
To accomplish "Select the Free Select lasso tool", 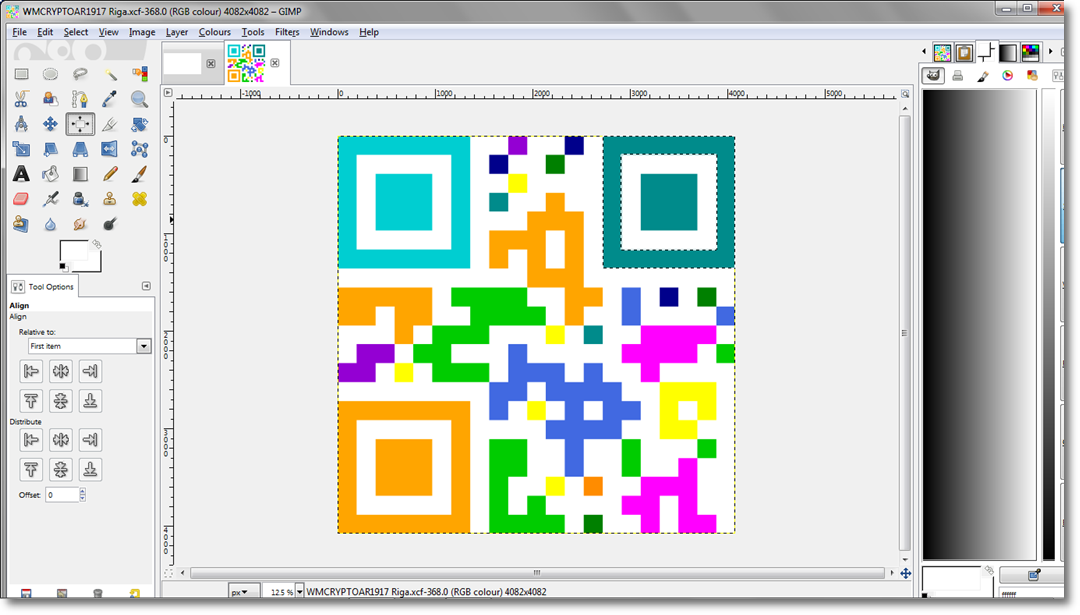I will (x=80, y=74).
